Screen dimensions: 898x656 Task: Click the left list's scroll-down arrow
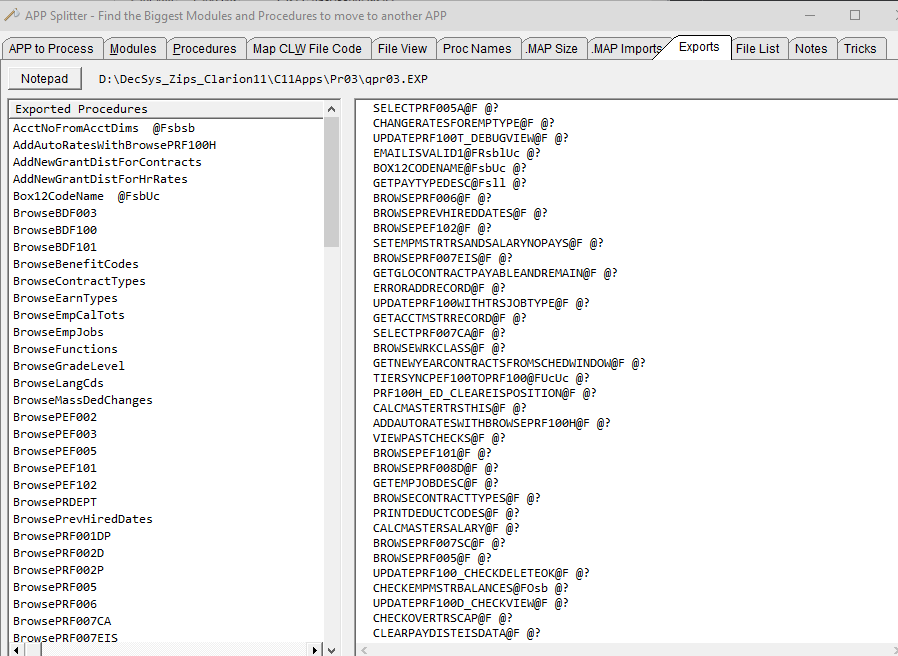pyautogui.click(x=332, y=649)
